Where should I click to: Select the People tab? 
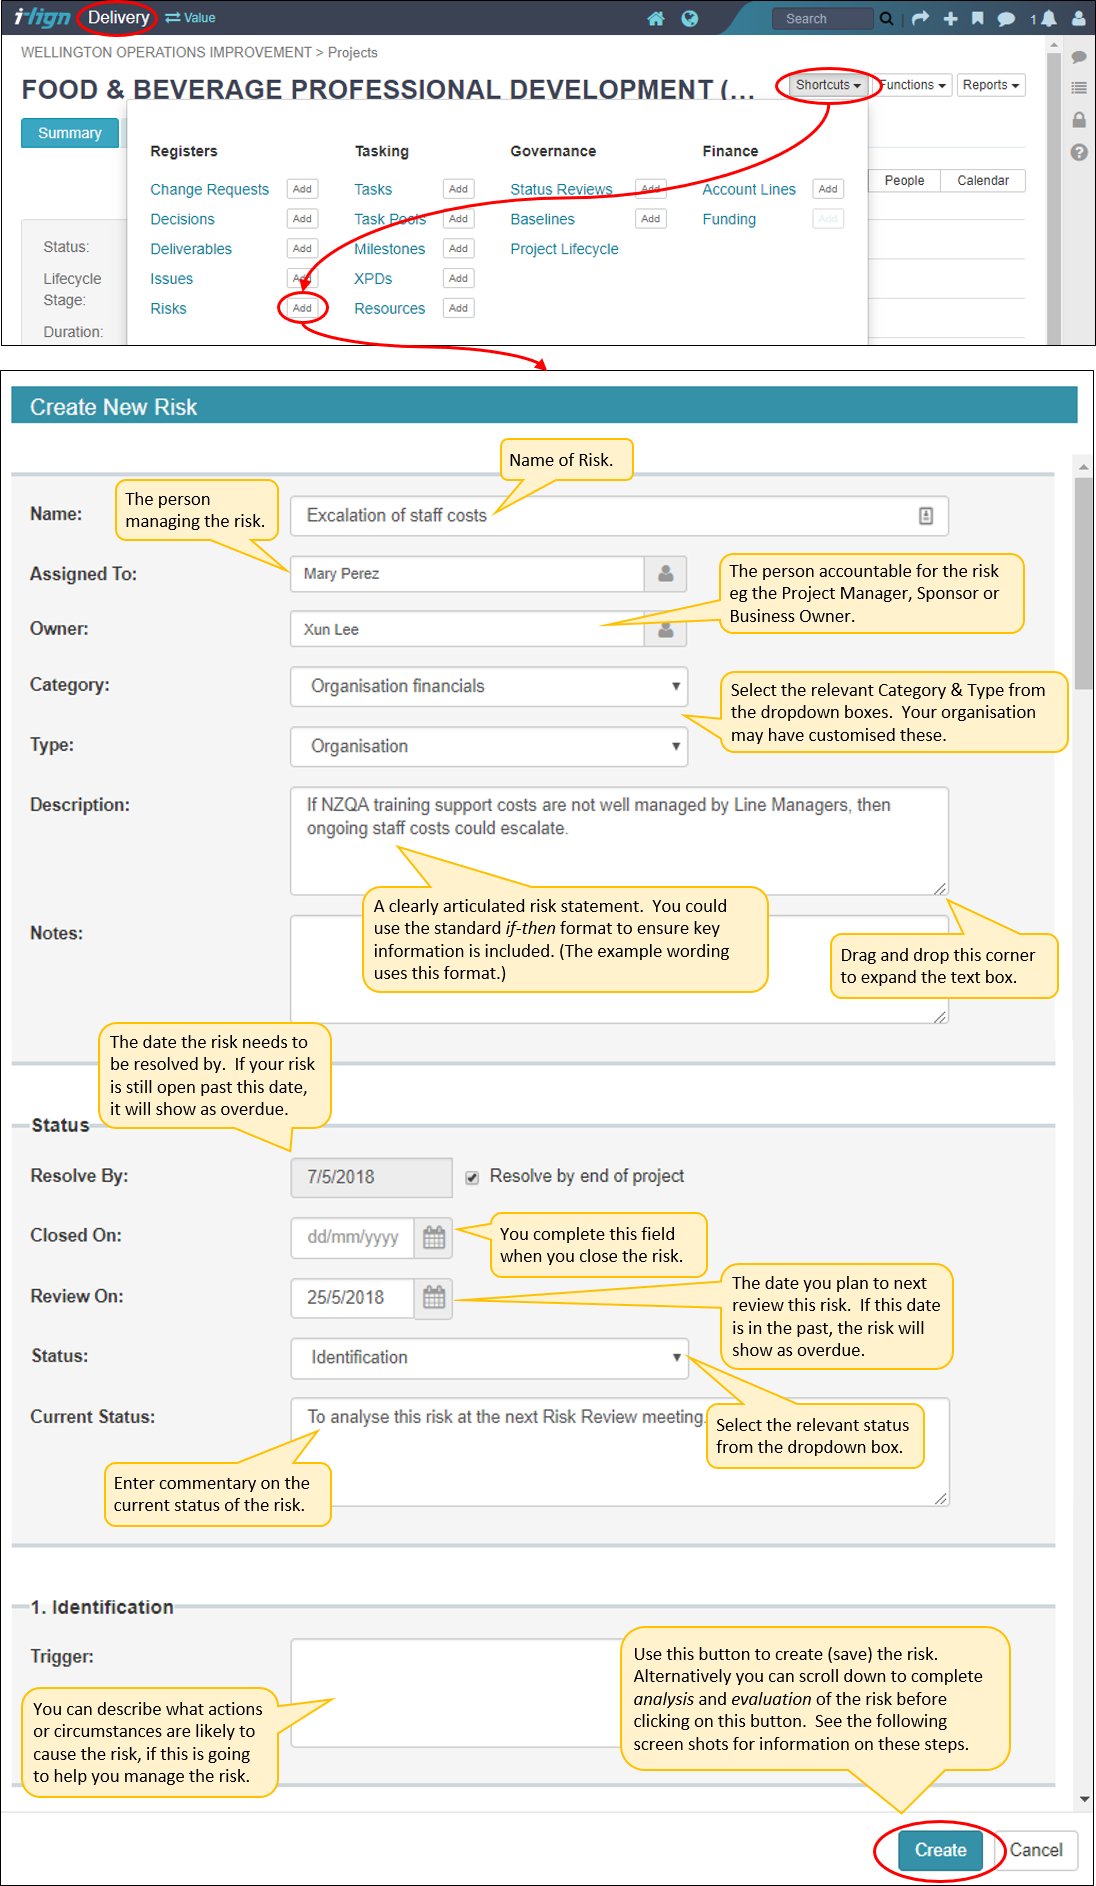point(904,181)
